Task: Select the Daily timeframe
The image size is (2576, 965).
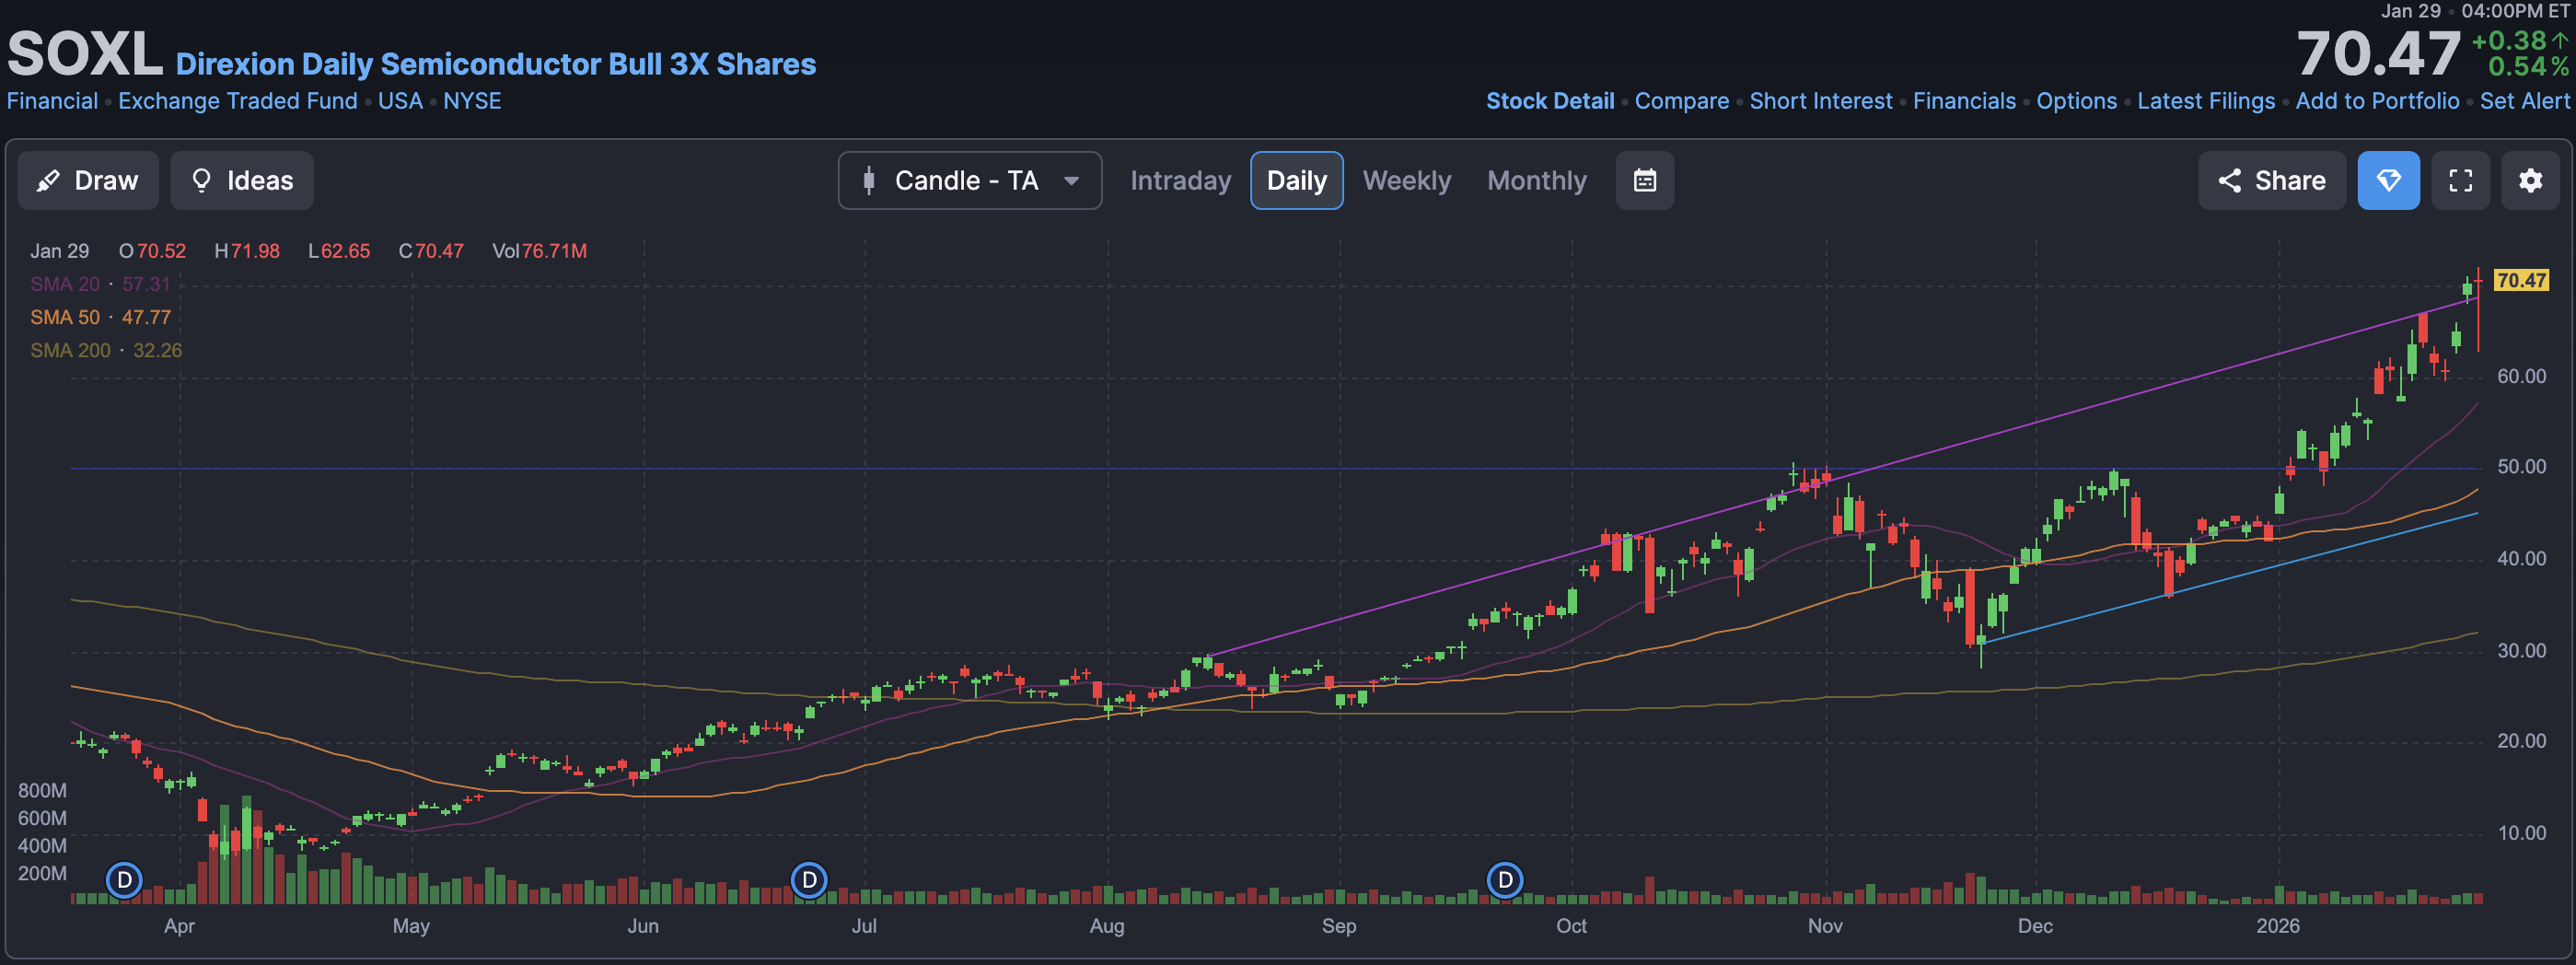Action: (x=1296, y=180)
